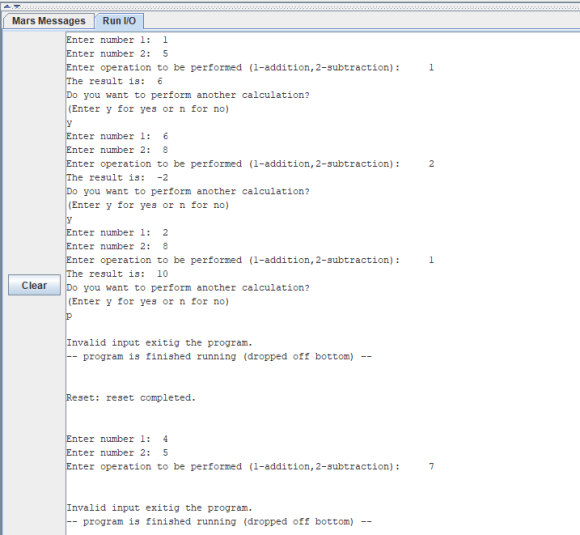Image resolution: width=580 pixels, height=535 pixels.
Task: Switch to the Mars Messages tab
Action: click(49, 21)
